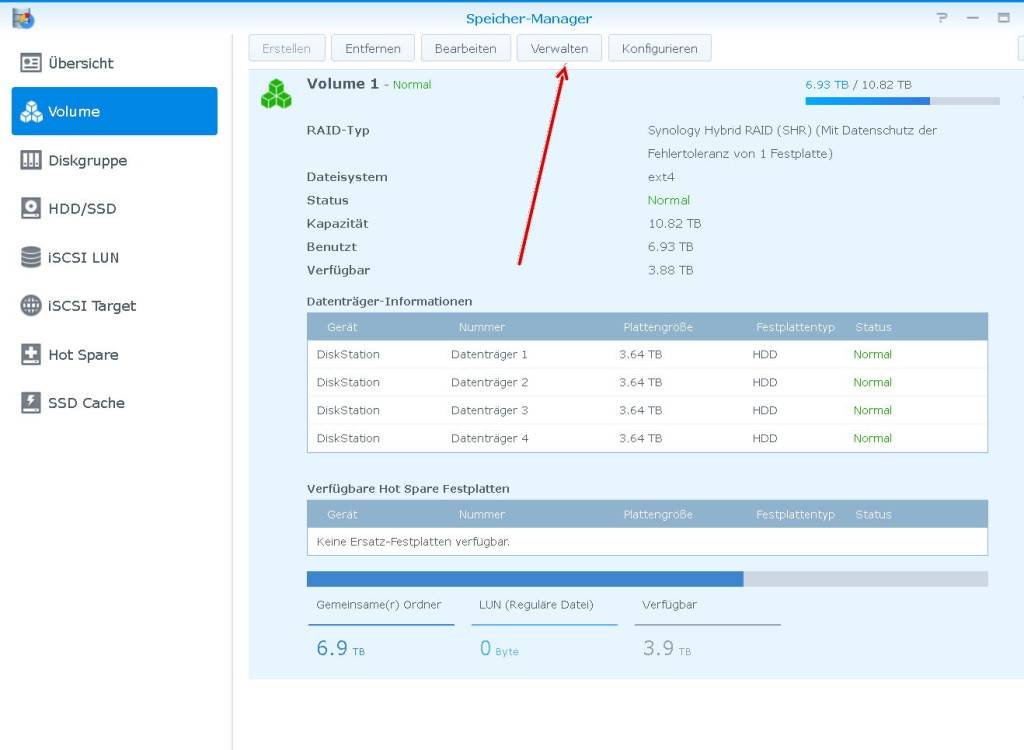Click the Bearbeiten button

(x=466, y=48)
